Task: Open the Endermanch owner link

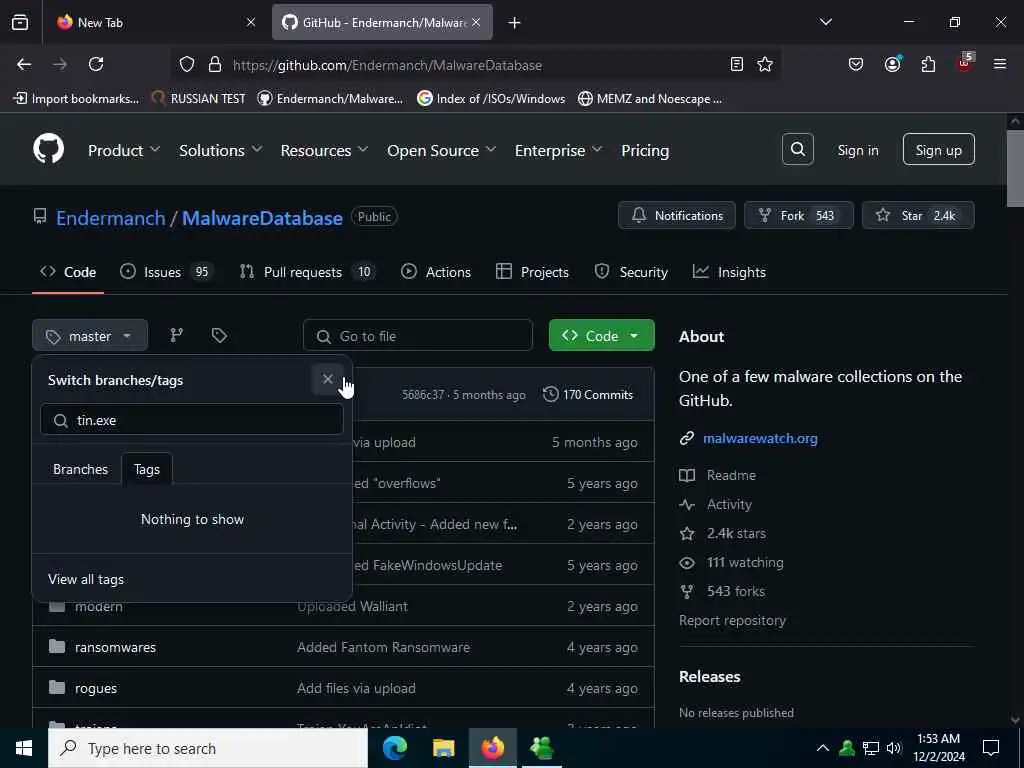Action: [110, 217]
